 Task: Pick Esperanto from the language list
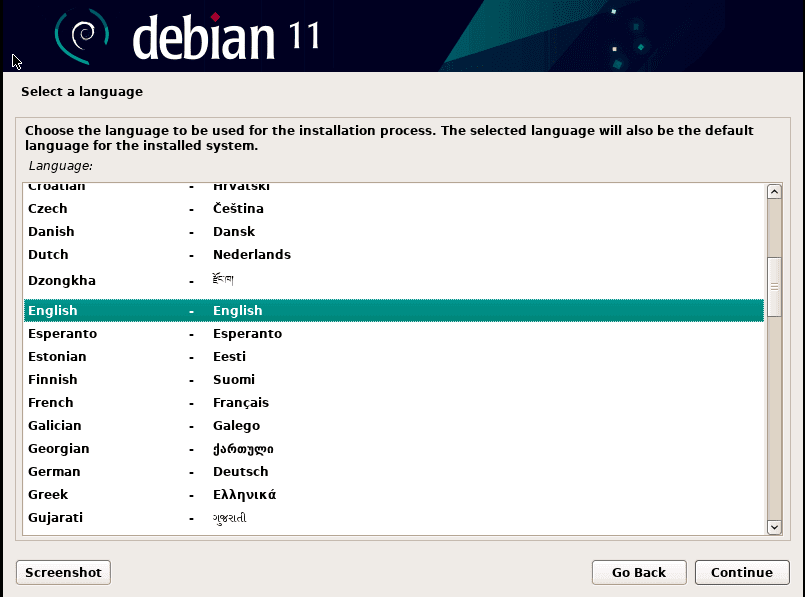(394, 334)
